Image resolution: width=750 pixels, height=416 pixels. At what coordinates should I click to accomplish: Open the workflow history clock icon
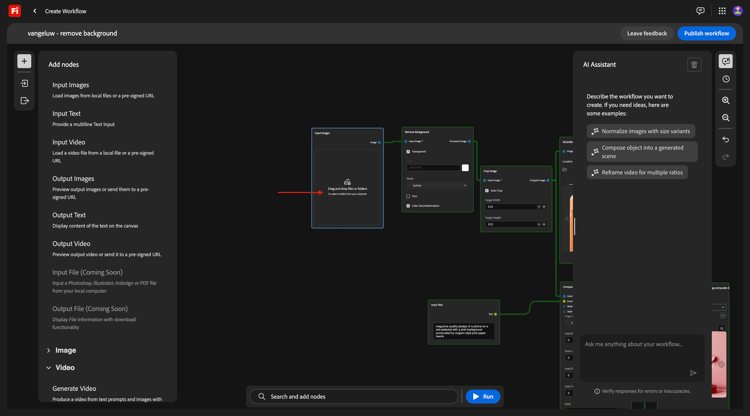tap(726, 79)
